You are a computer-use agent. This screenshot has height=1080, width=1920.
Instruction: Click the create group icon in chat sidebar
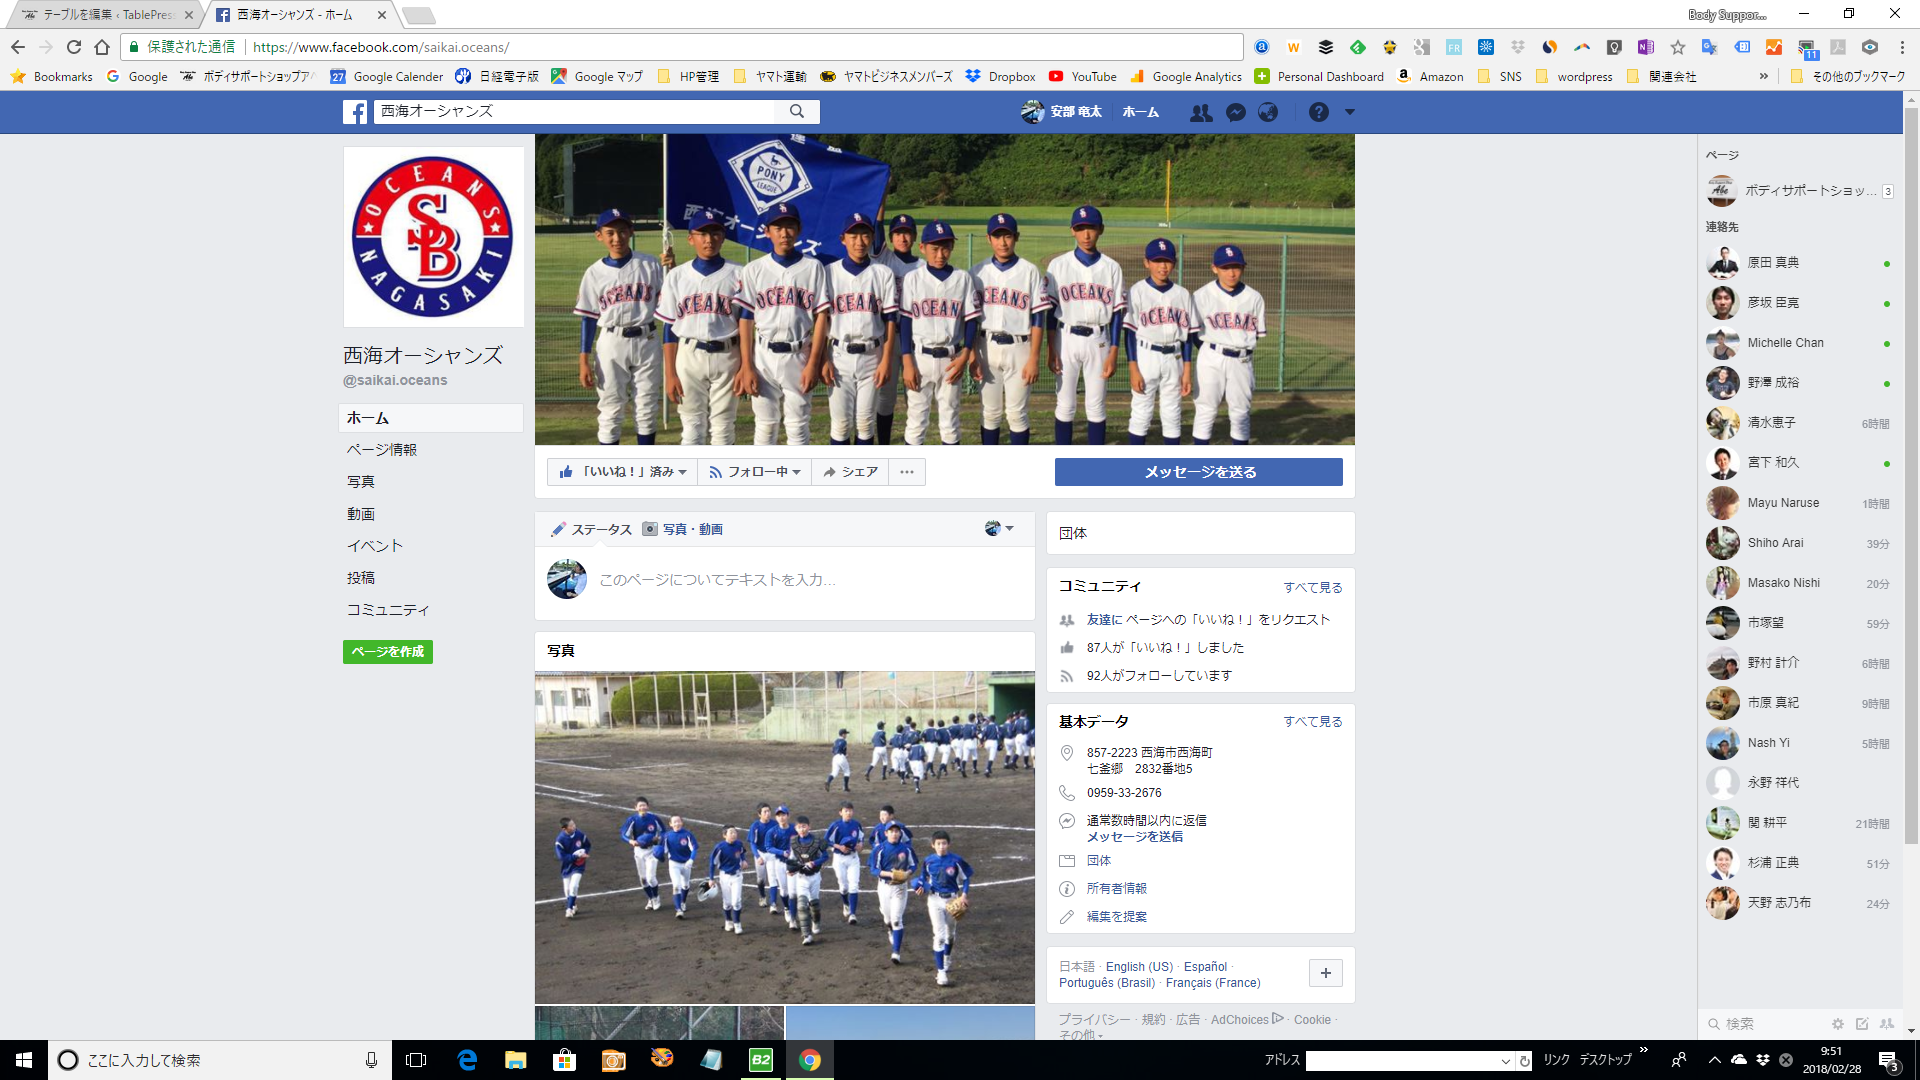[x=1887, y=1024]
